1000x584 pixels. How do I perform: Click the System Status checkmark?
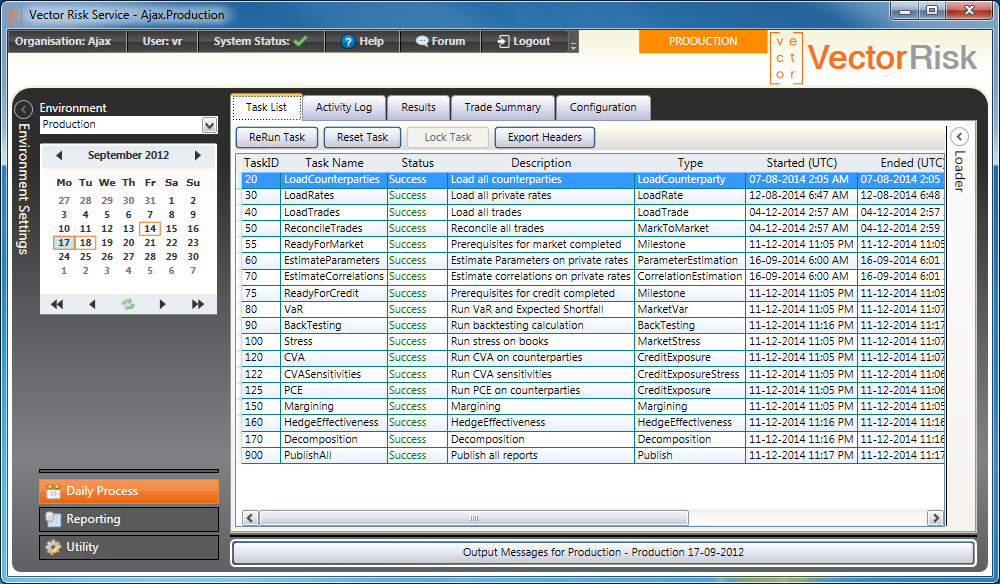300,41
